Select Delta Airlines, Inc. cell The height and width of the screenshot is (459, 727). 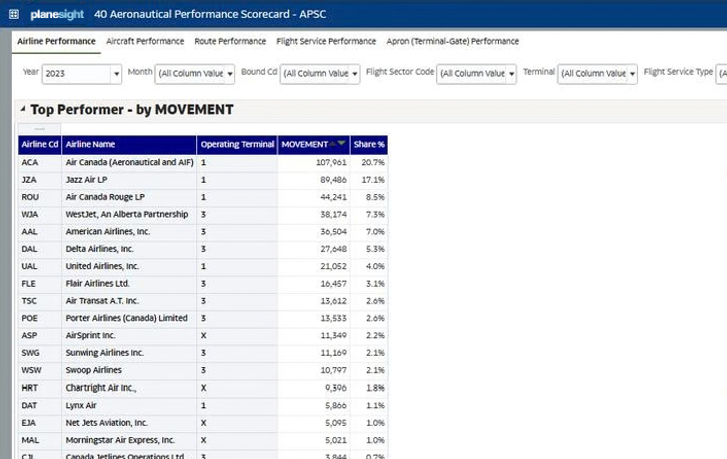(x=129, y=249)
